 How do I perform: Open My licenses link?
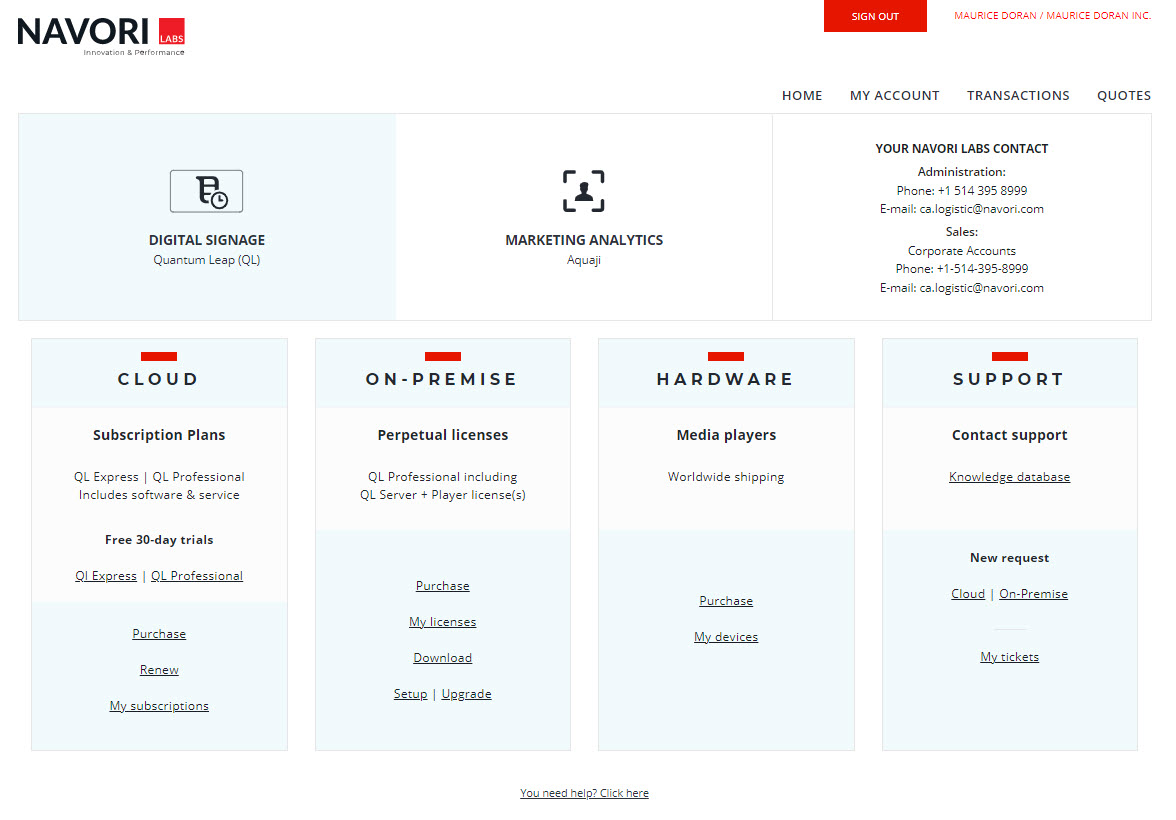442,621
